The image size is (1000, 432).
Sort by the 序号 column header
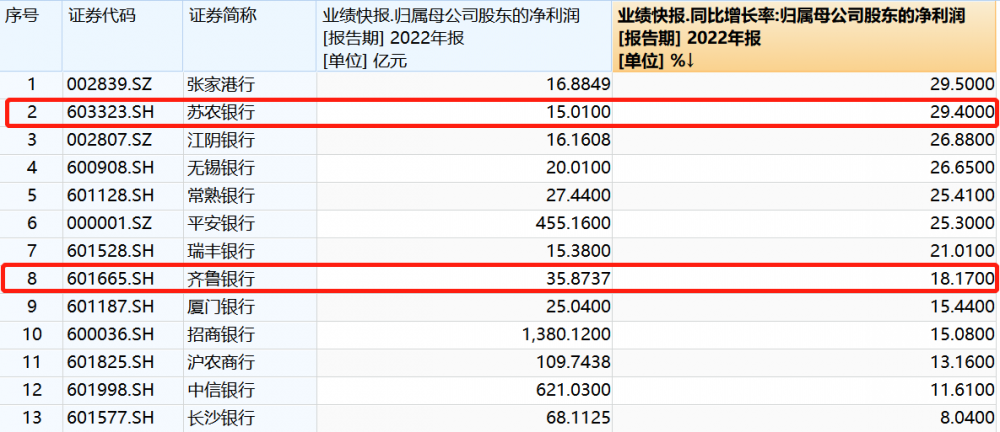click(x=21, y=15)
